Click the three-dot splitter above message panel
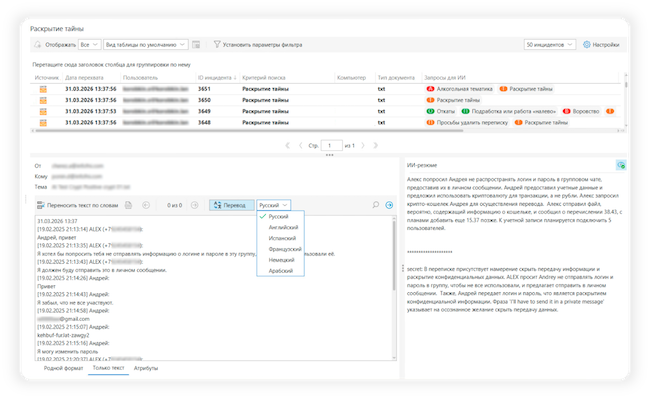The width and height of the screenshot is (650, 398). coord(330,155)
